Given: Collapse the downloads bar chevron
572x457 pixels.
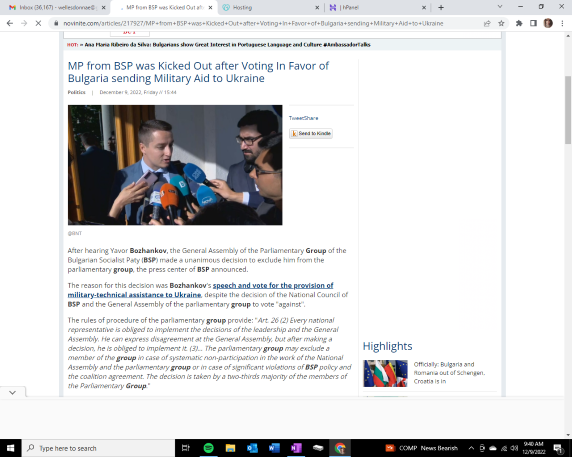Looking at the screenshot, I should (x=13, y=393).
